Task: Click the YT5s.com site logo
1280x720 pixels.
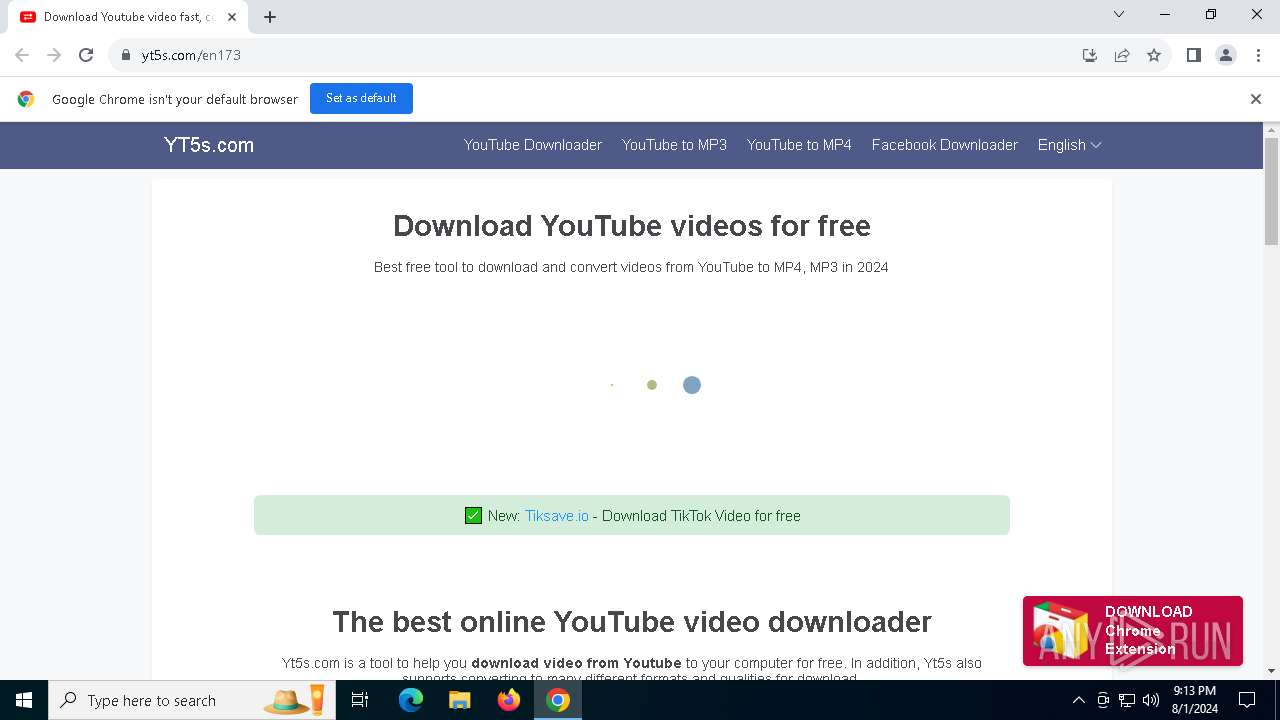Action: pyautogui.click(x=209, y=145)
